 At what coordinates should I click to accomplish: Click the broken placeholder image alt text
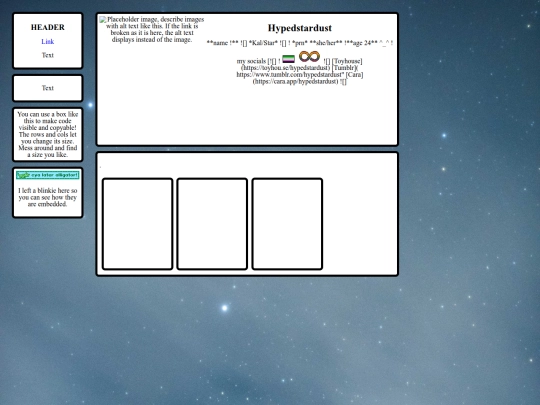coord(152,29)
